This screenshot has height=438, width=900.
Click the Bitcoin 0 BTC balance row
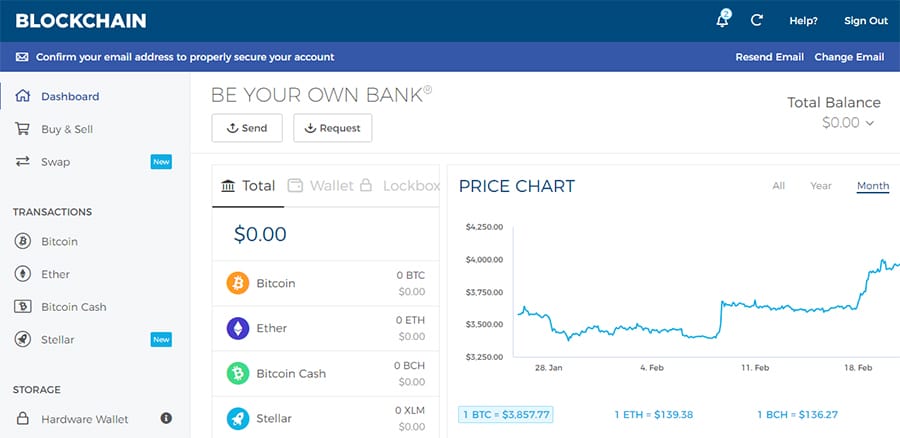pyautogui.click(x=325, y=283)
